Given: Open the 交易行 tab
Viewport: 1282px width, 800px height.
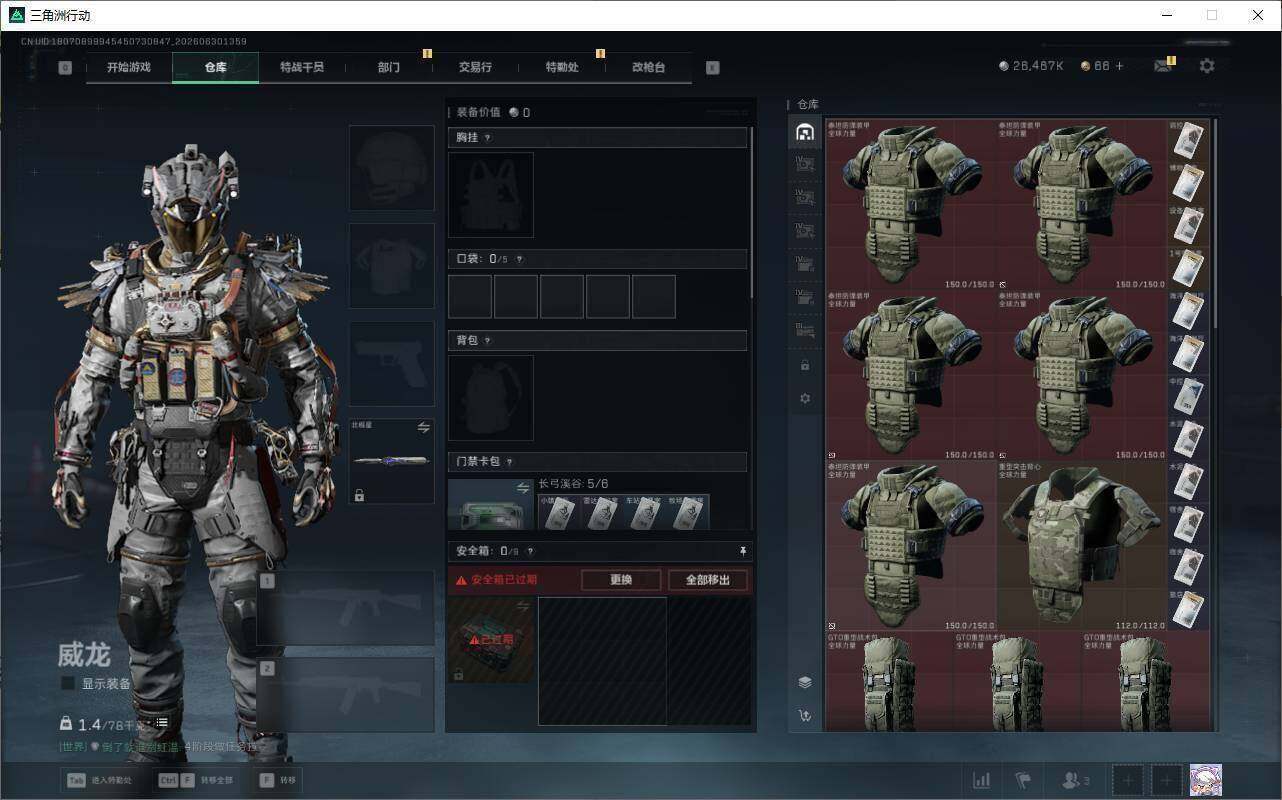Looking at the screenshot, I should tap(475, 68).
